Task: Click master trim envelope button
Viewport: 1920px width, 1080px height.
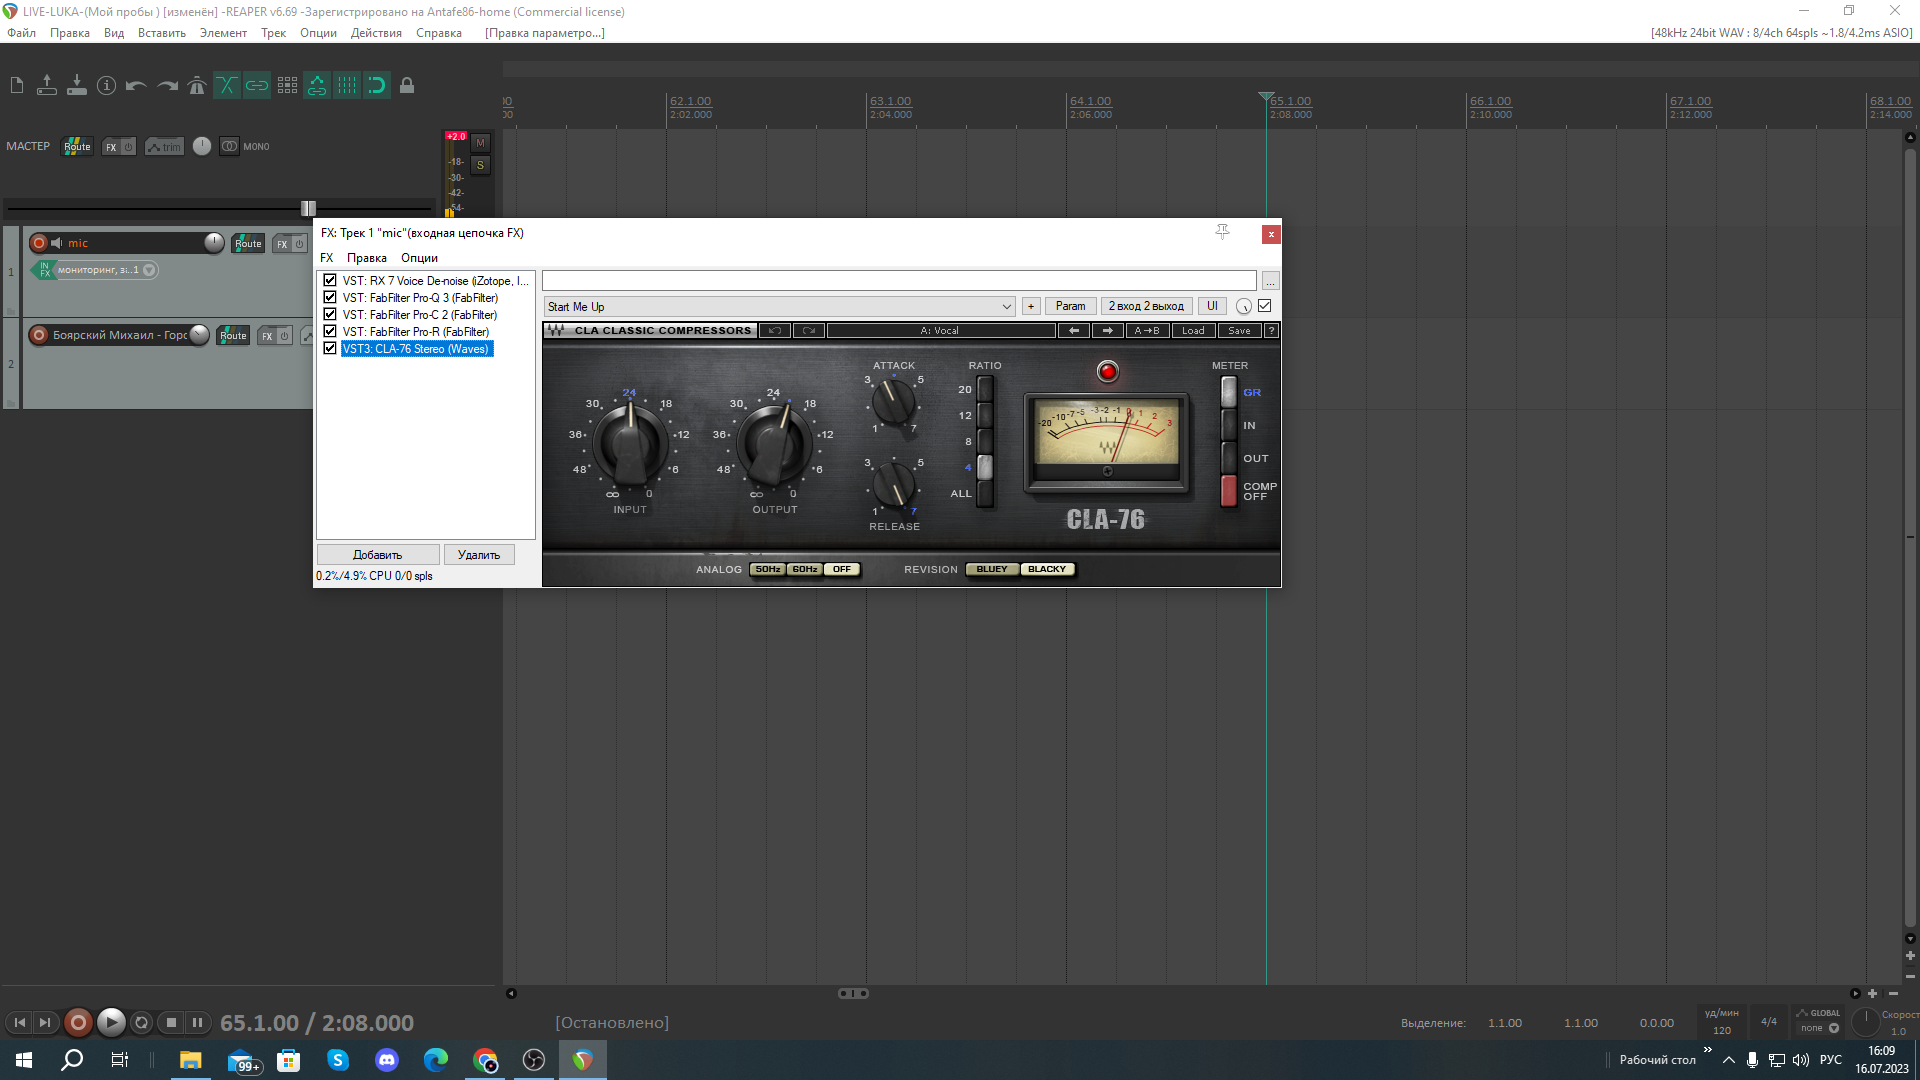Action: 165,147
